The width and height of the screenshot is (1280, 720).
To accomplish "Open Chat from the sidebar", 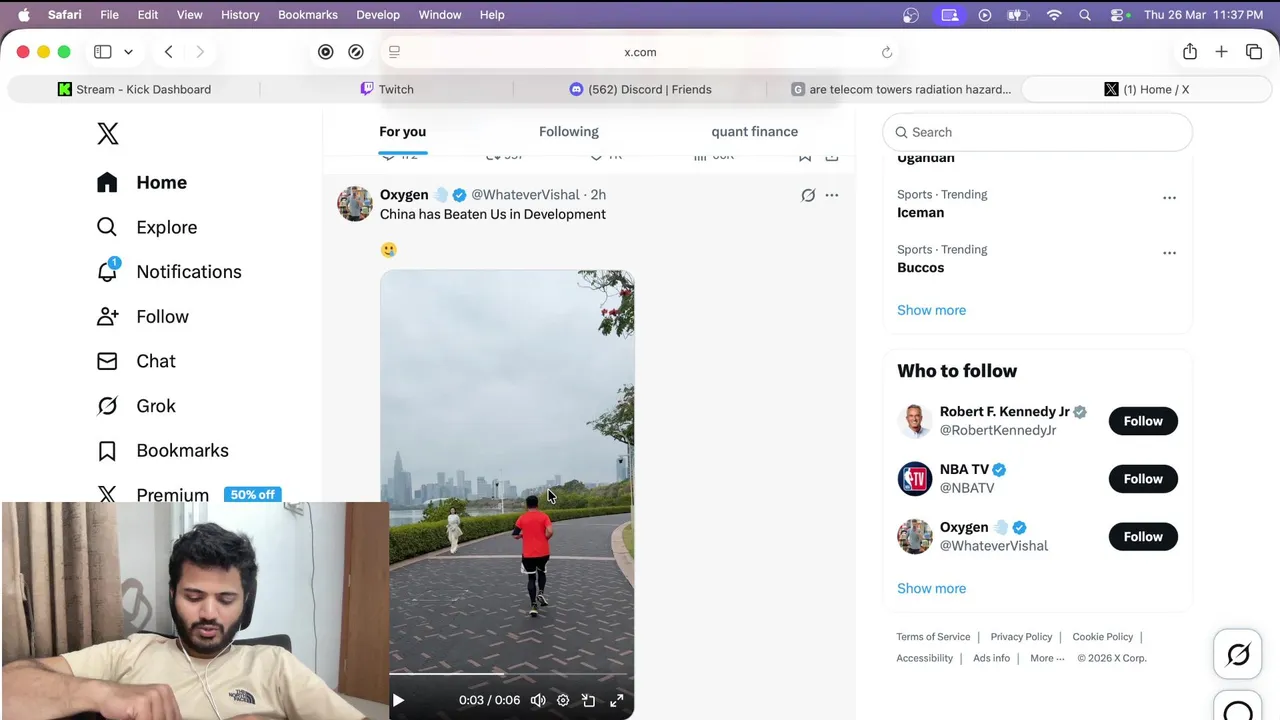I will pyautogui.click(x=136, y=361).
